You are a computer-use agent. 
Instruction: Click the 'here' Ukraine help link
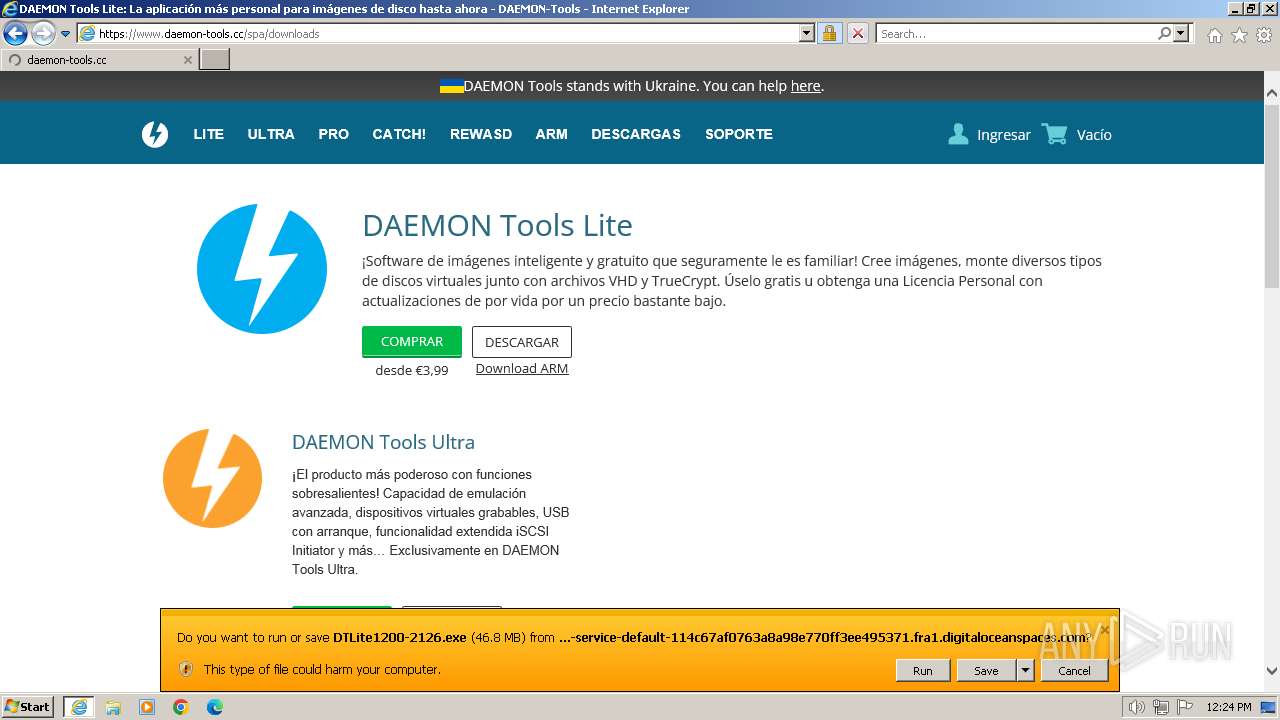[x=805, y=86]
